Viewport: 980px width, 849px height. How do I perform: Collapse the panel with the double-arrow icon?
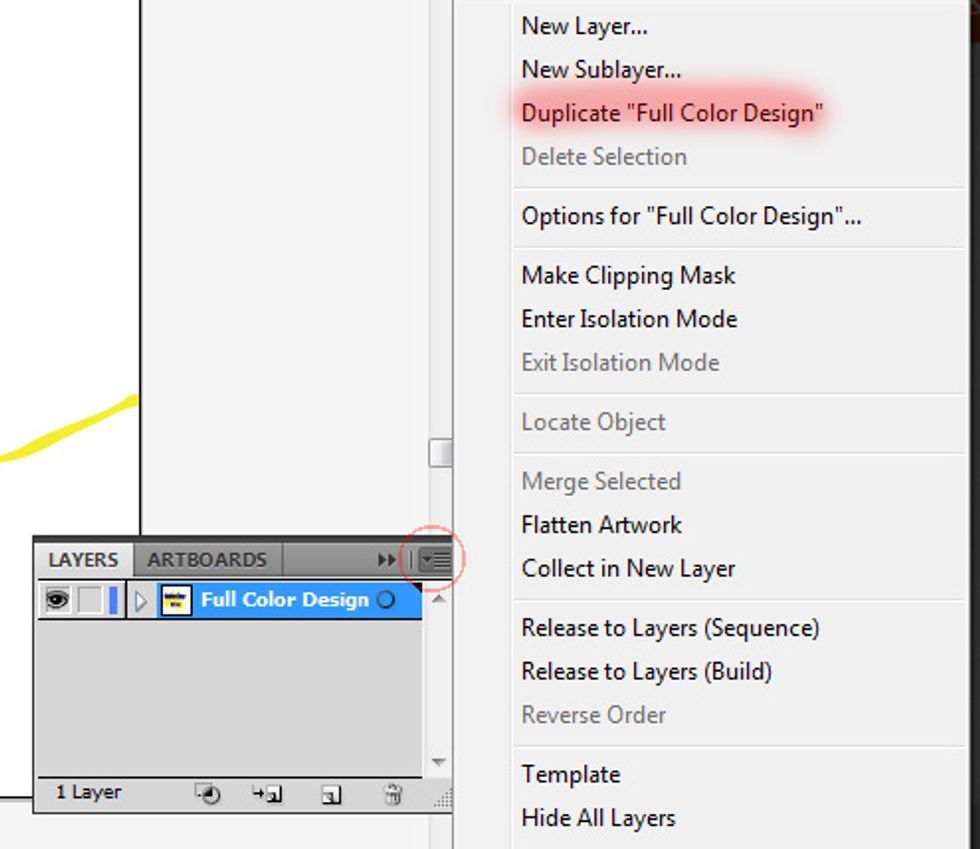(x=386, y=560)
